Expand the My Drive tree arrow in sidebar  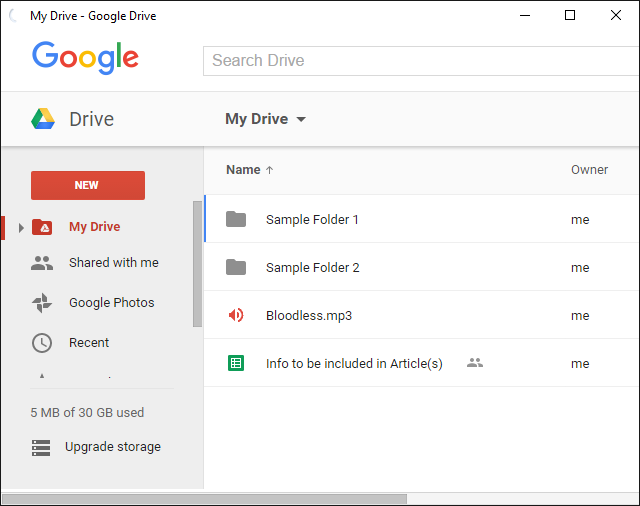[x=21, y=228]
